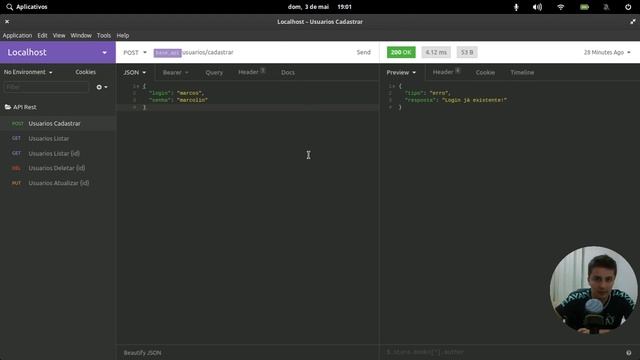
Task: Select the Usuarios Listar (id) request
Action: coord(58,153)
